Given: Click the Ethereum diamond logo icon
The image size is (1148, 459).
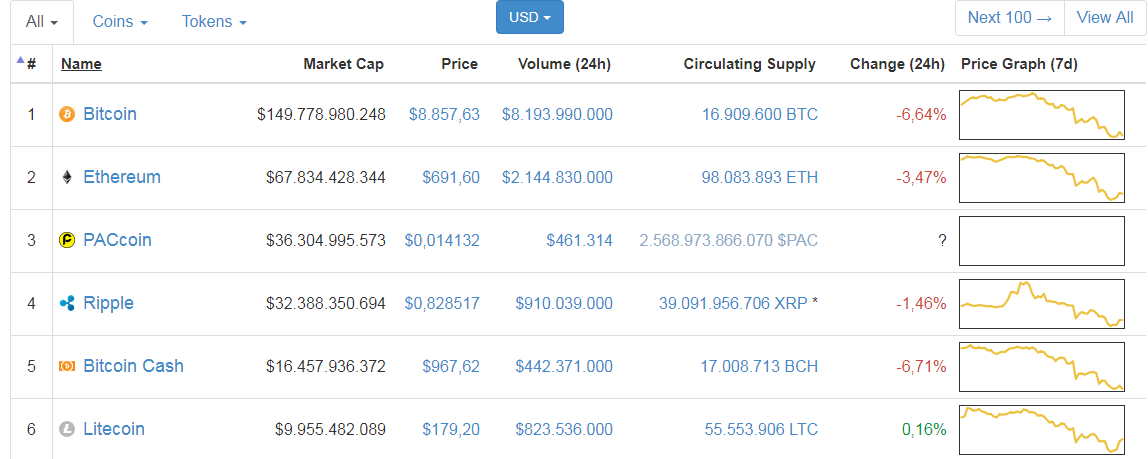Looking at the screenshot, I should coord(67,178).
